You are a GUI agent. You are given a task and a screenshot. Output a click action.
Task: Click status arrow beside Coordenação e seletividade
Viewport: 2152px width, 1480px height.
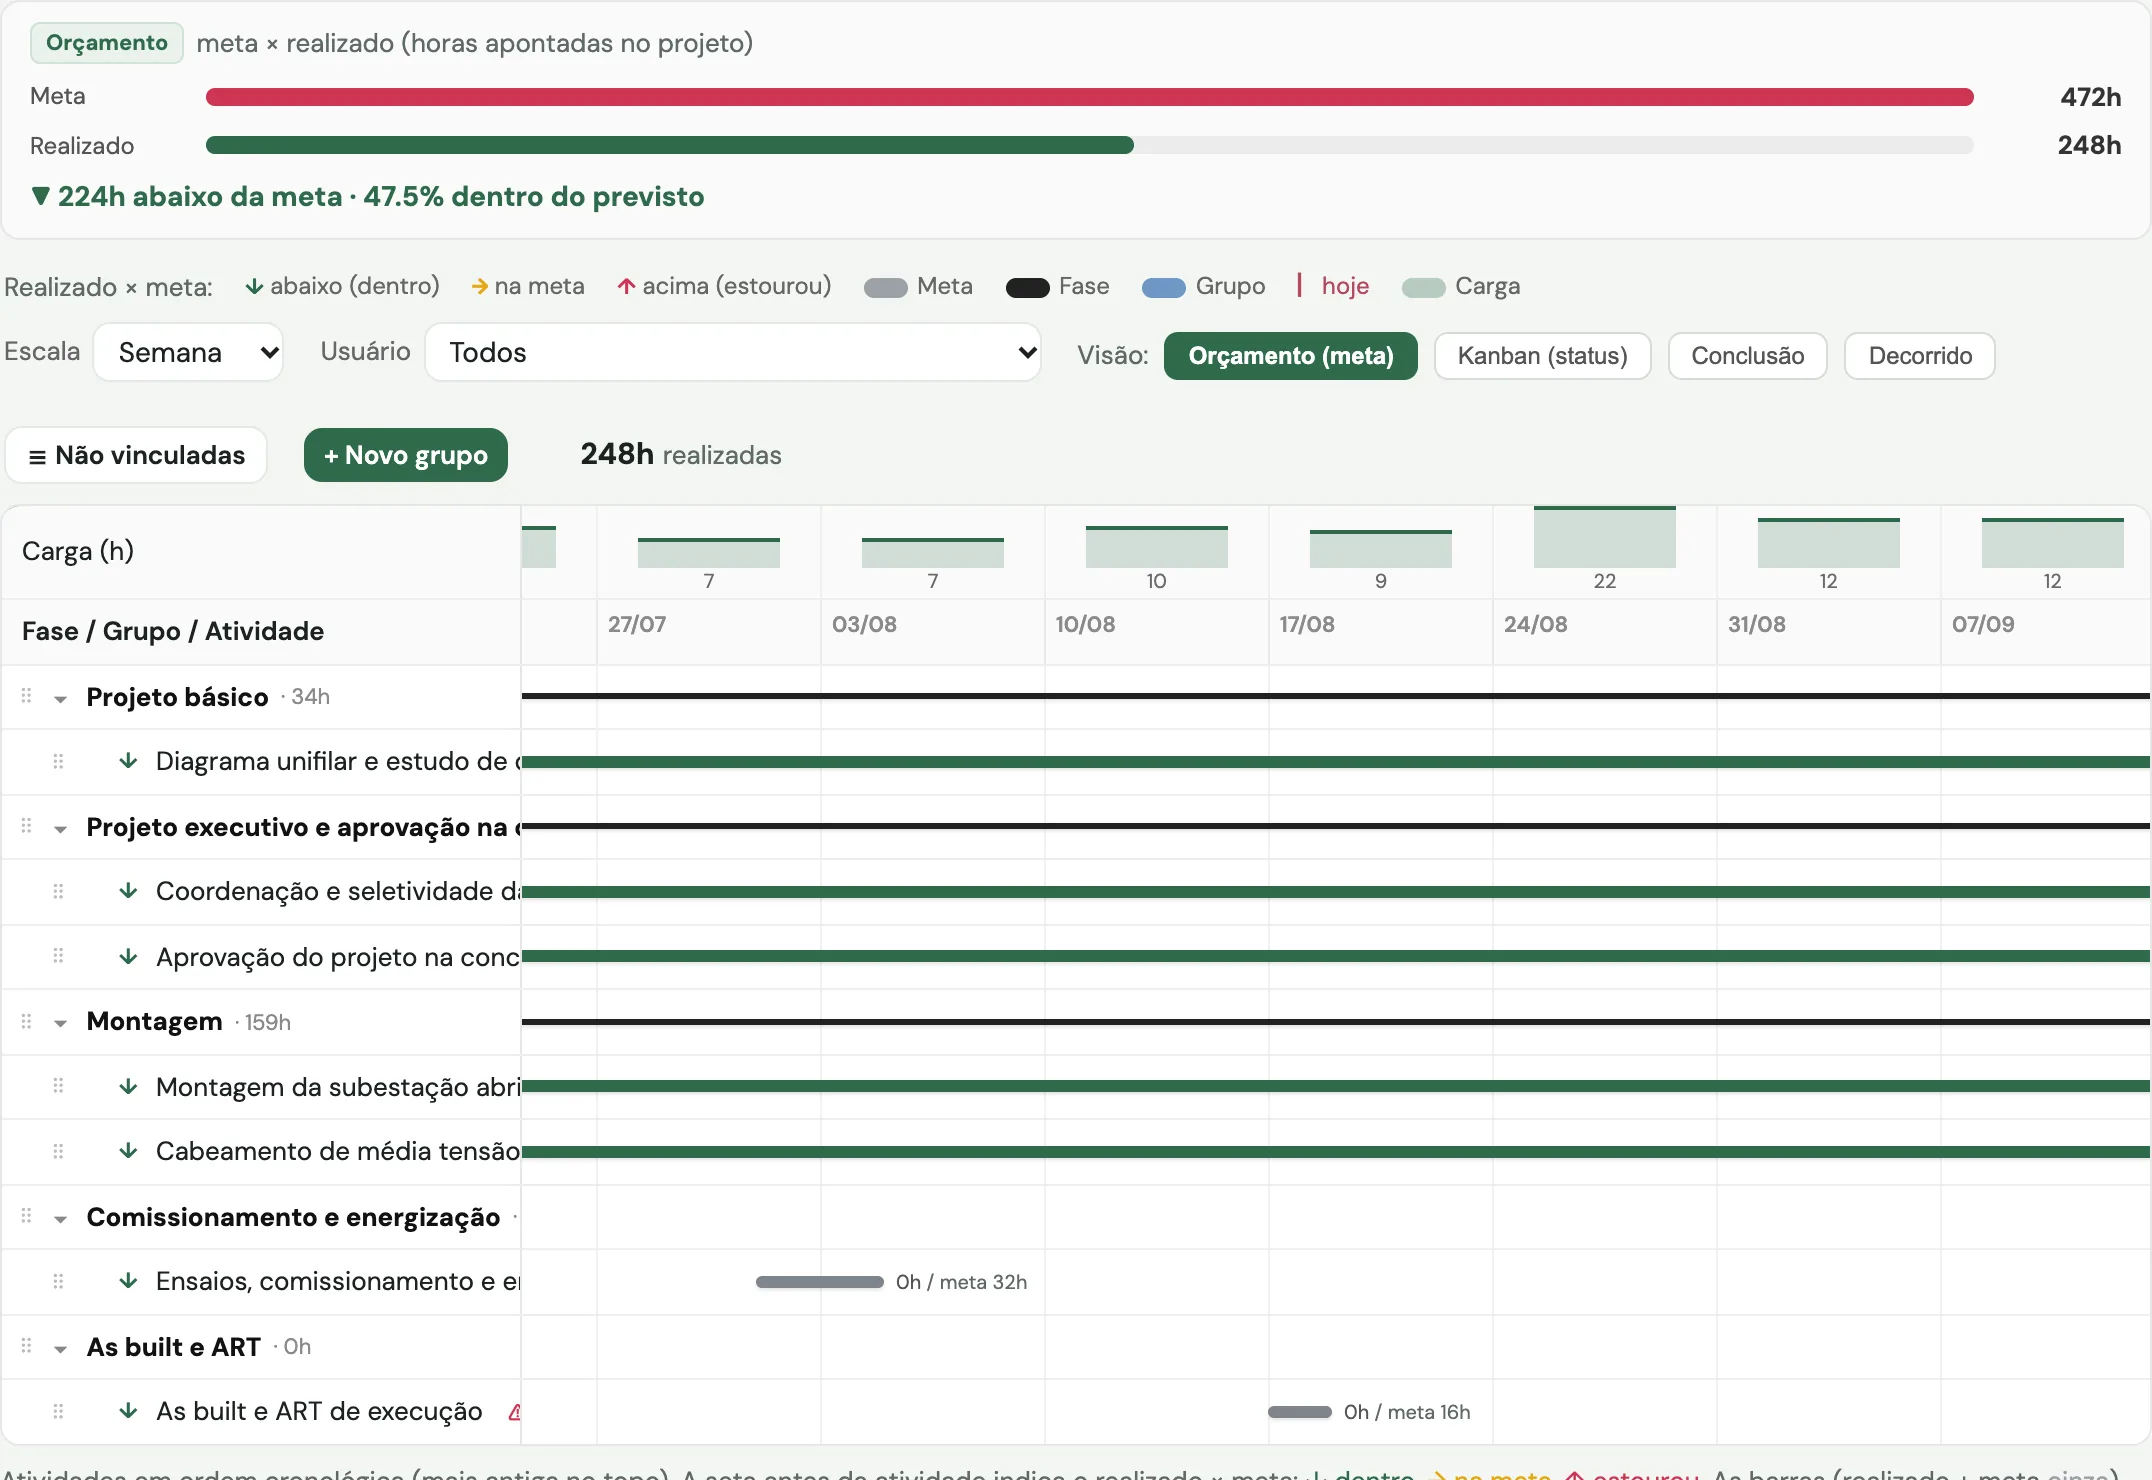pyautogui.click(x=128, y=890)
